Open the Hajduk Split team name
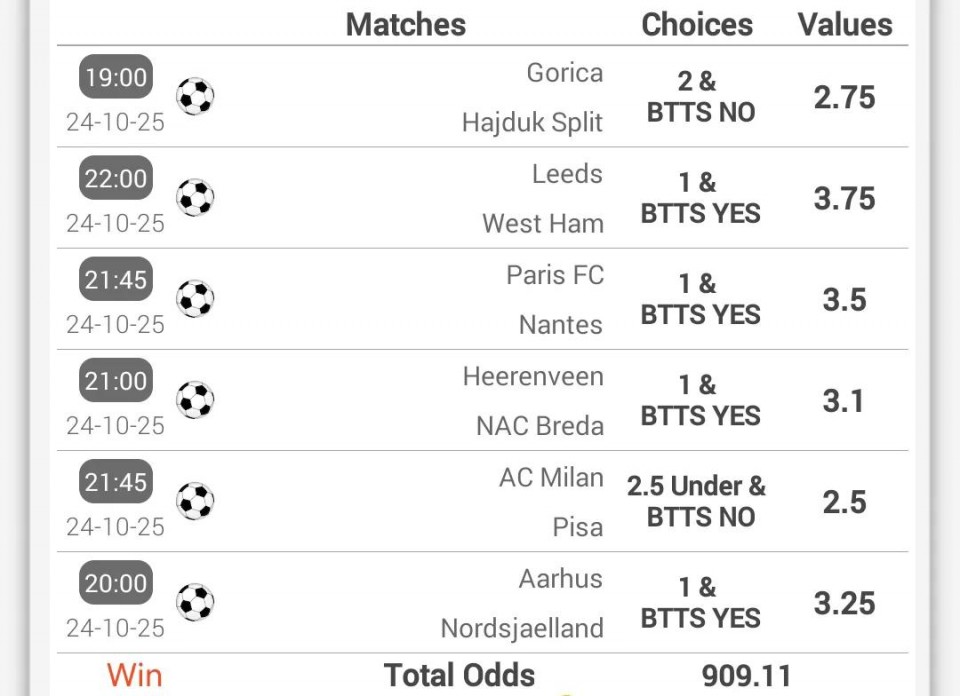Screen dimensions: 960x696 point(532,123)
